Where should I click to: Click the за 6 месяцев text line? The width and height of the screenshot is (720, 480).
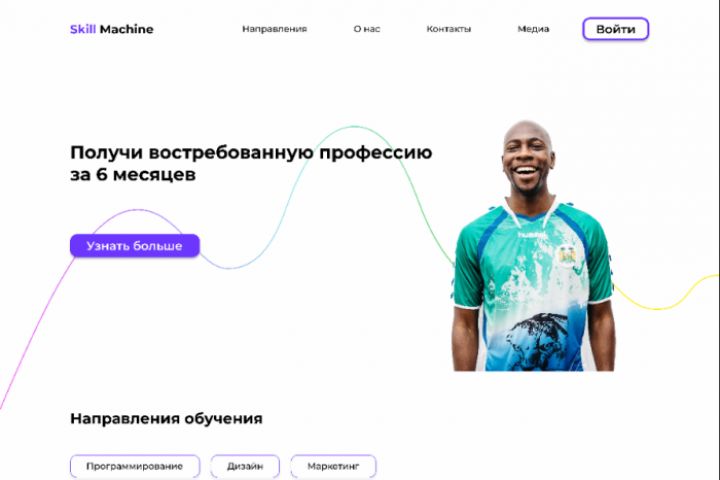point(133,175)
